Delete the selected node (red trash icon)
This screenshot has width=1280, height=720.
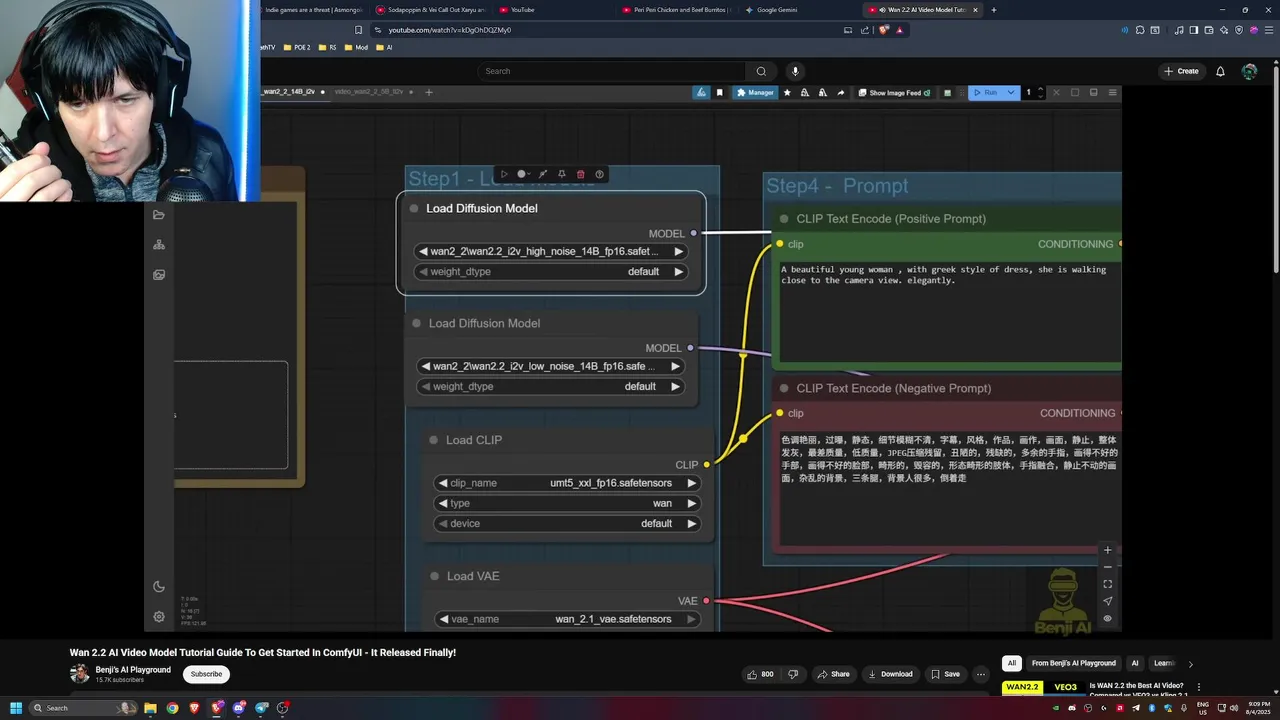coord(581,174)
